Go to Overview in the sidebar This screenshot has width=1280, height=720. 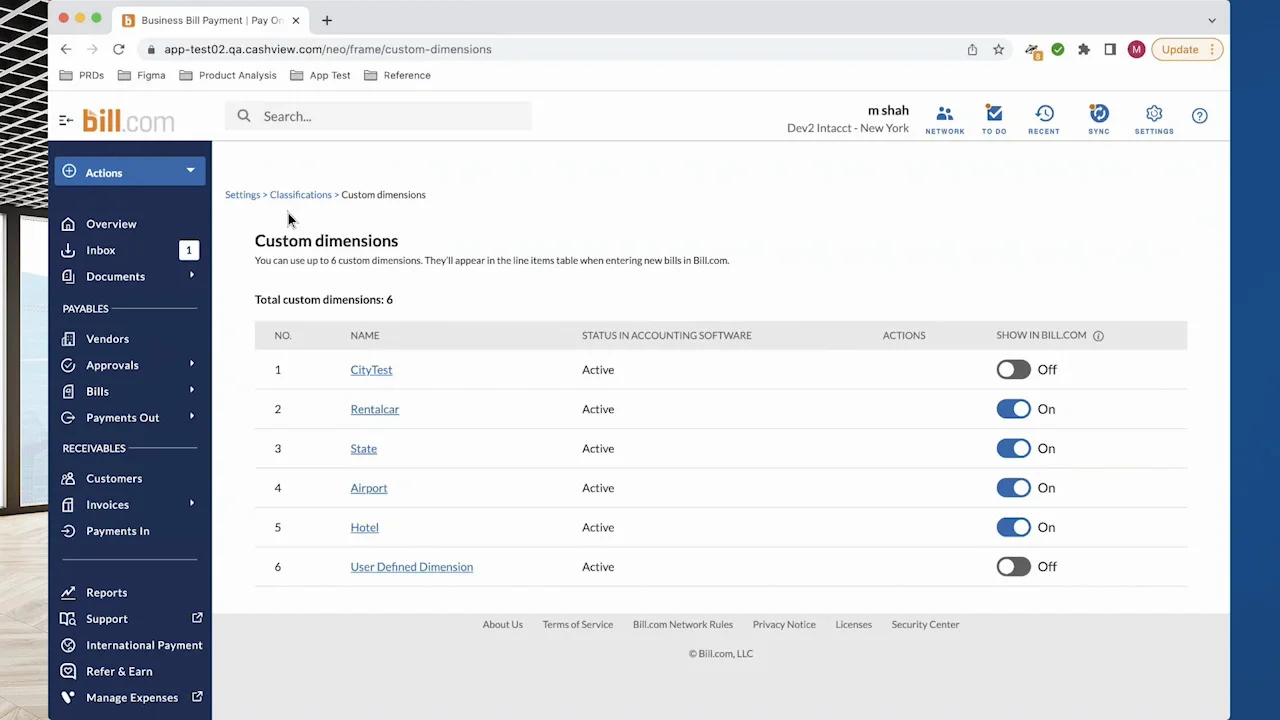[x=111, y=224]
